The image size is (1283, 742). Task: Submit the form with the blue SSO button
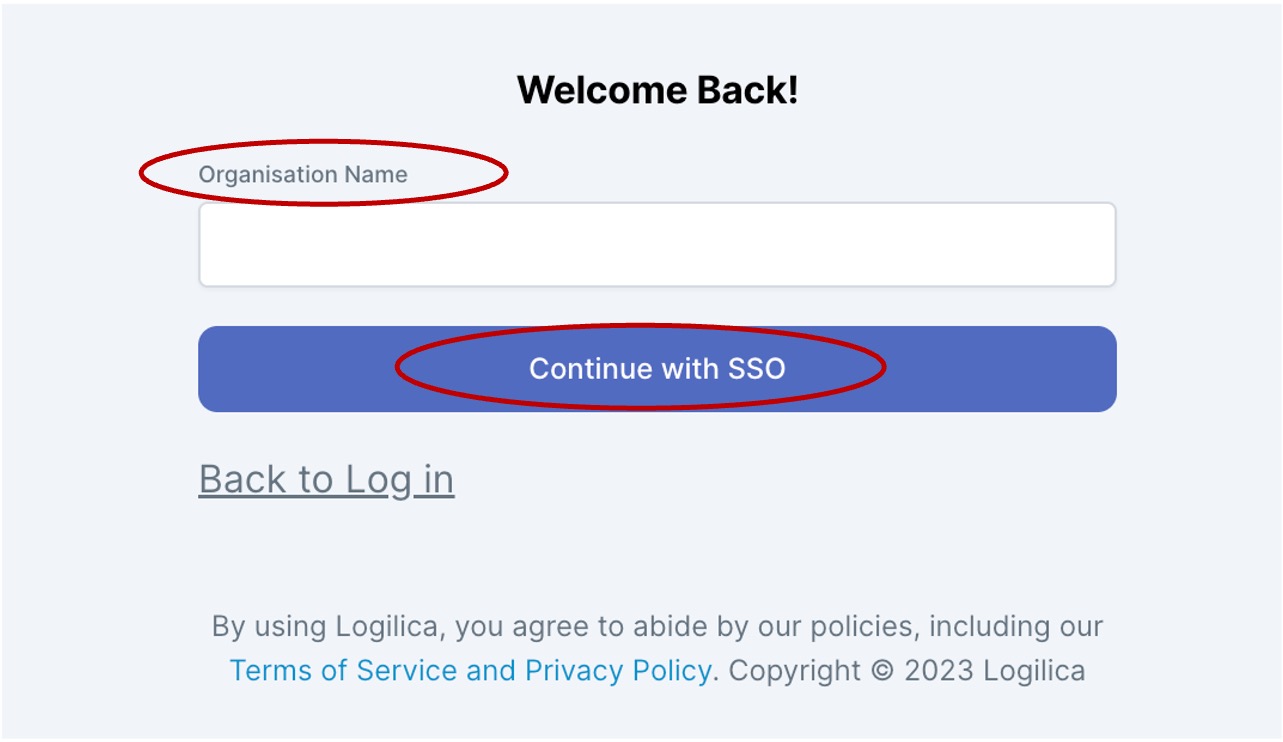(x=657, y=369)
